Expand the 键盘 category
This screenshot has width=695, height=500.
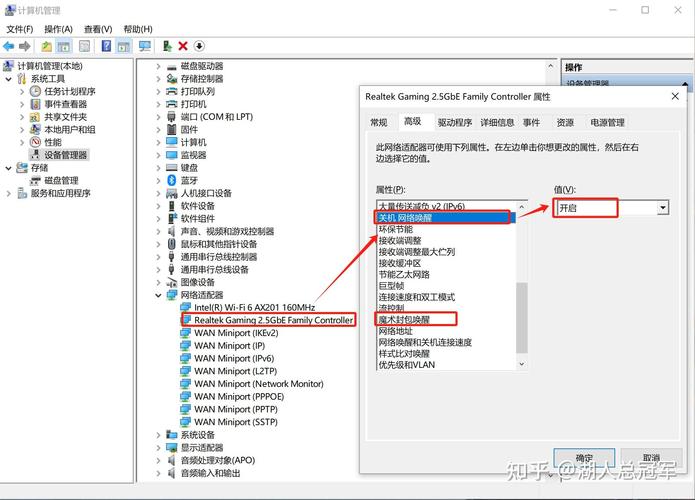pyautogui.click(x=158, y=168)
